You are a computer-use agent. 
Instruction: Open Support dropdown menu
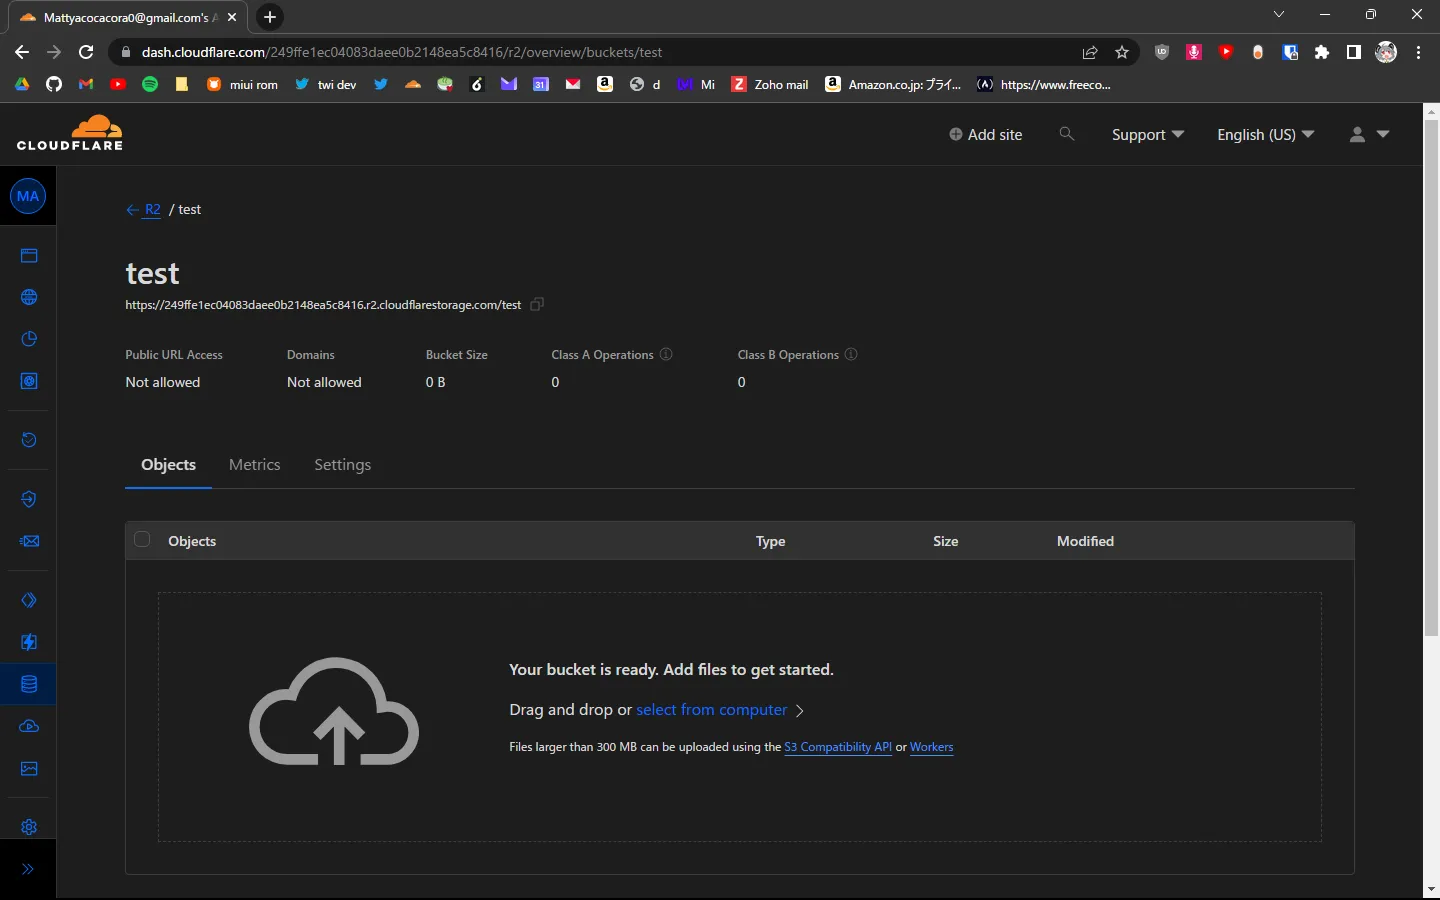coord(1148,134)
